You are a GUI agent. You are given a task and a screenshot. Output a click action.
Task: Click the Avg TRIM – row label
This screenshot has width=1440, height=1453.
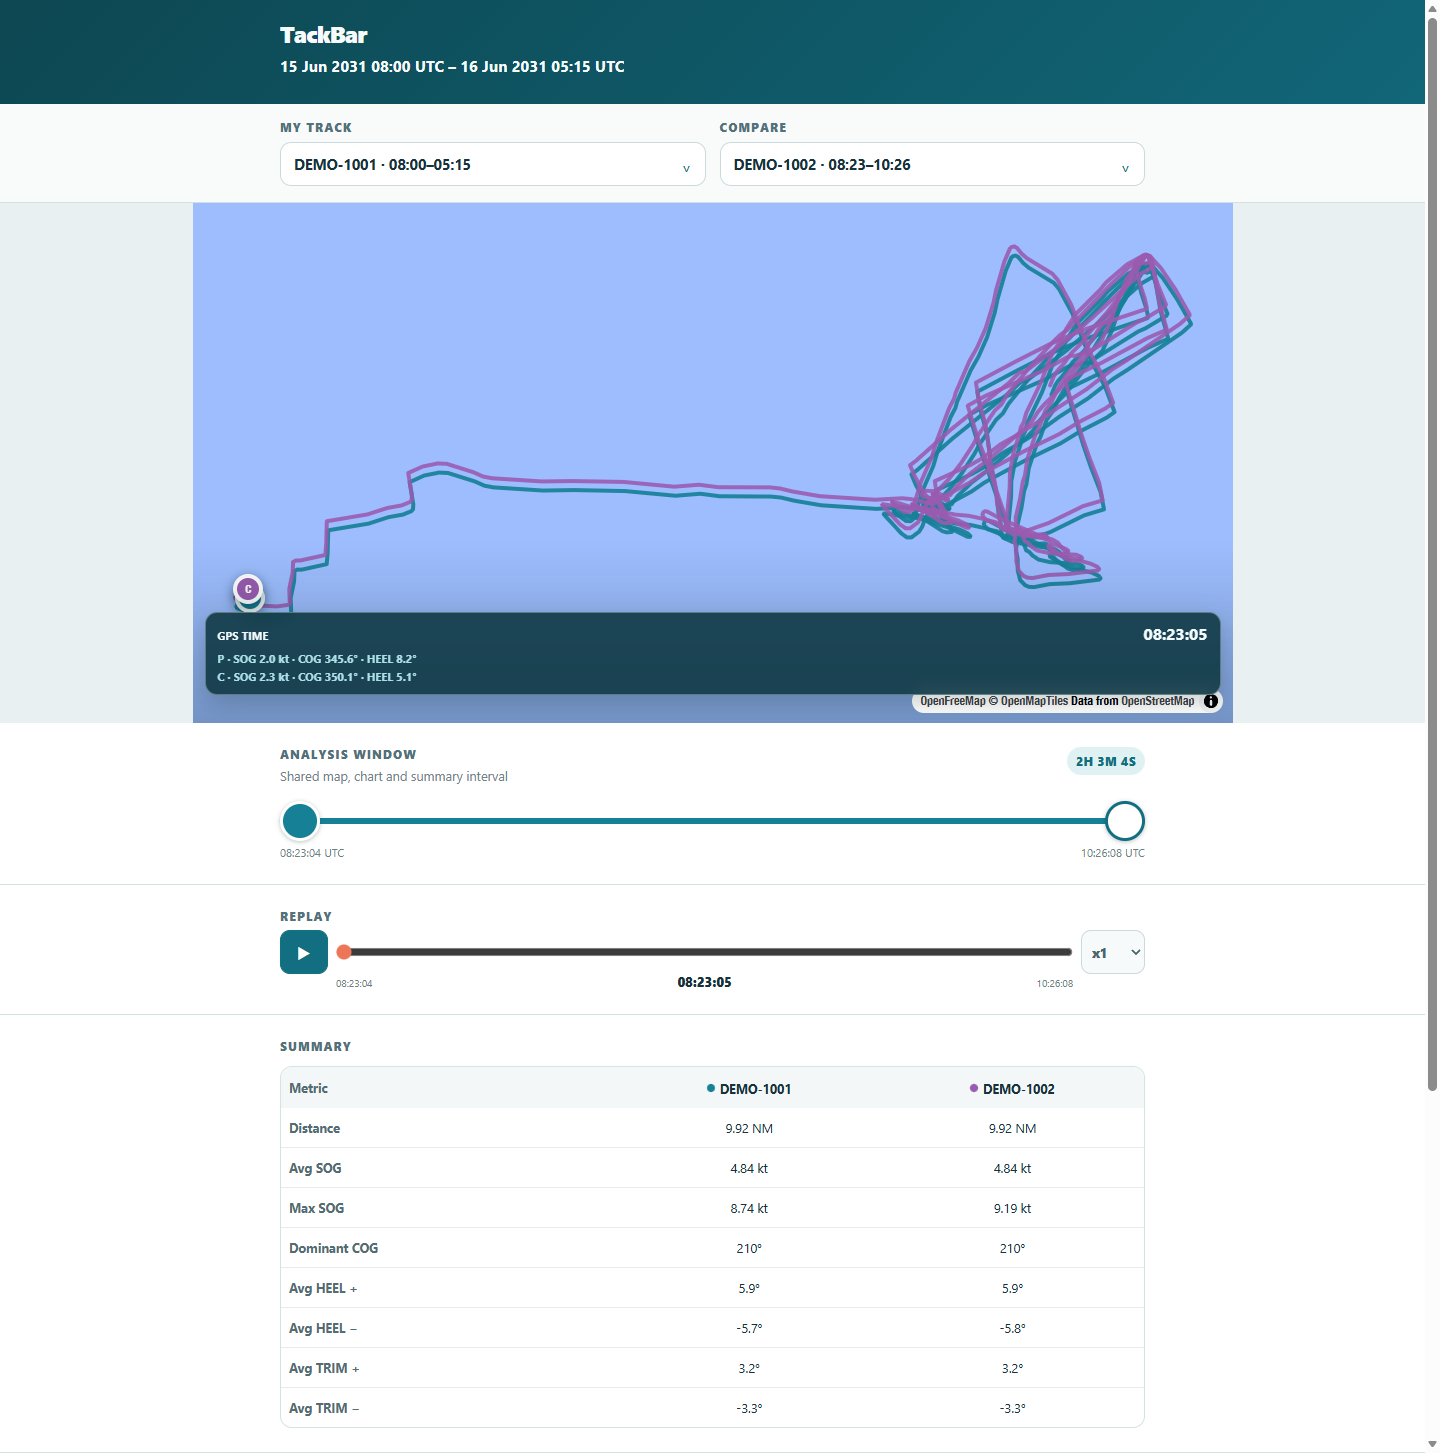coord(324,1408)
